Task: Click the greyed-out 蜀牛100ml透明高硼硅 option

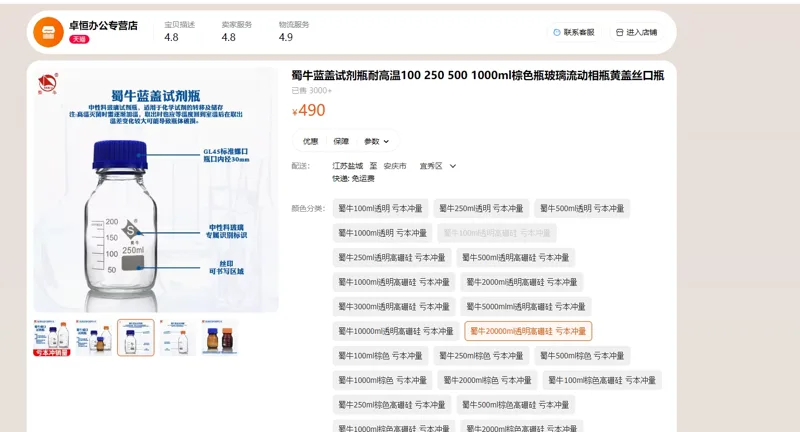Action: coord(497,233)
